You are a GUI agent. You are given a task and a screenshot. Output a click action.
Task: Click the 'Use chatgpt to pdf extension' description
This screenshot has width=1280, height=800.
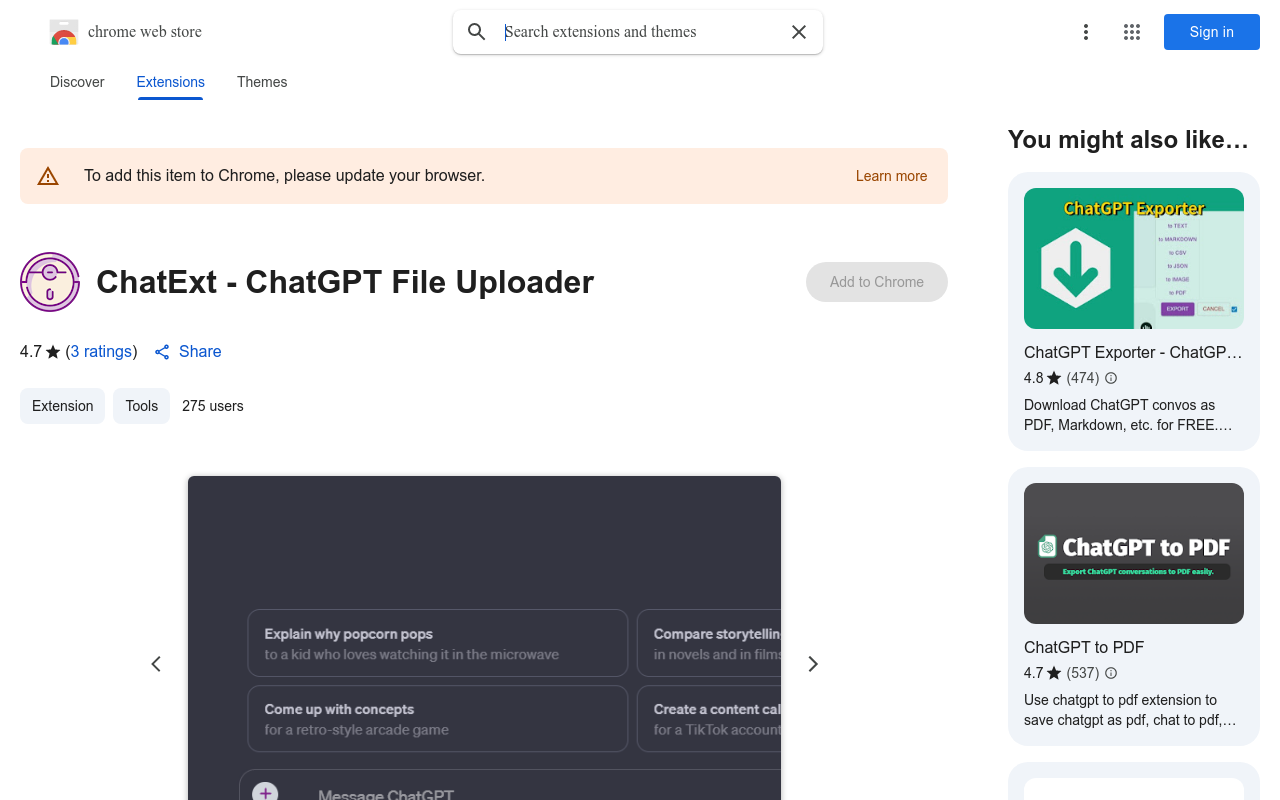coord(1130,710)
